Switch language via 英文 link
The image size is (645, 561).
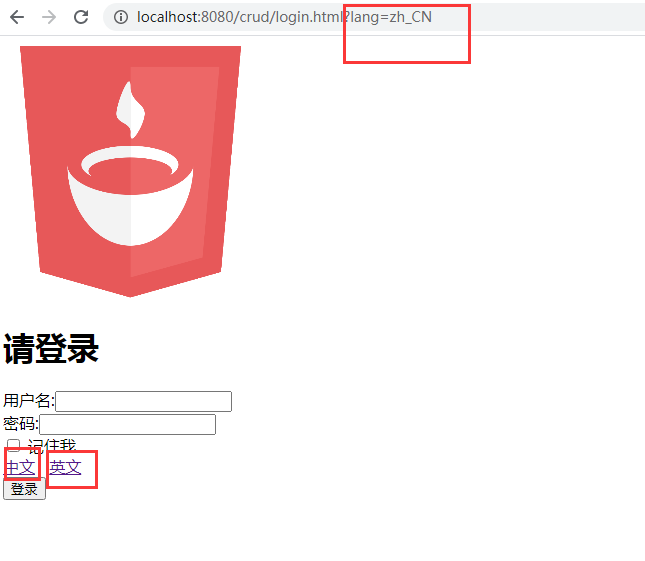65,468
